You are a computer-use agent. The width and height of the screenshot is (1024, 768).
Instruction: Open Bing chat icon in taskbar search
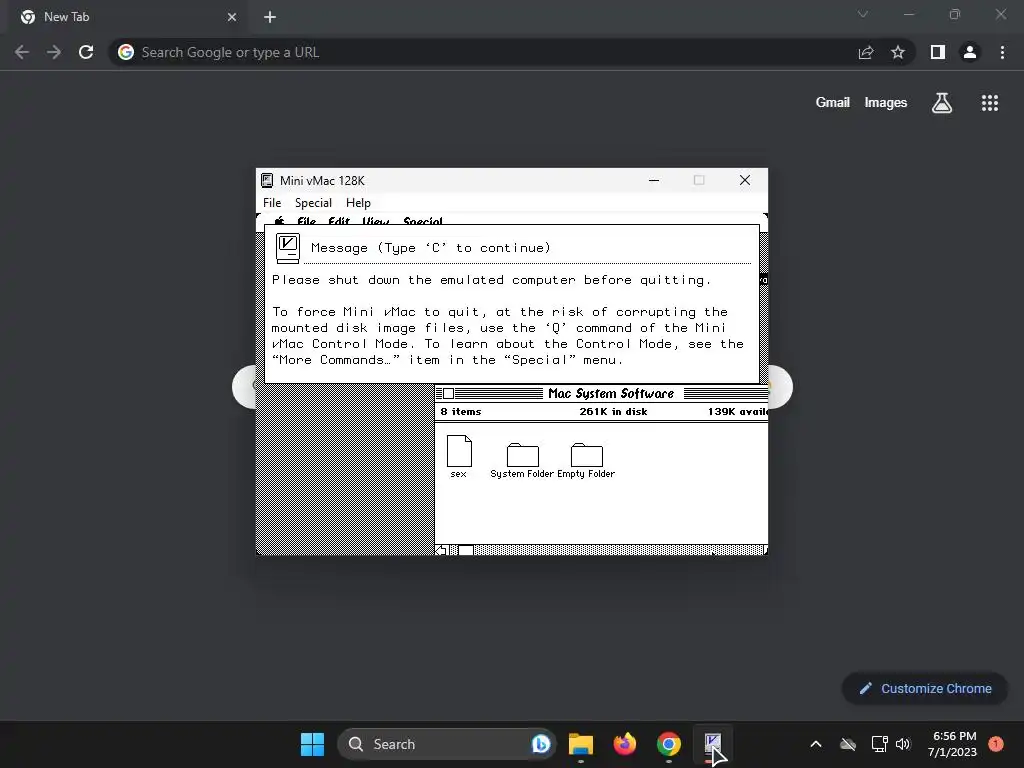pos(541,744)
